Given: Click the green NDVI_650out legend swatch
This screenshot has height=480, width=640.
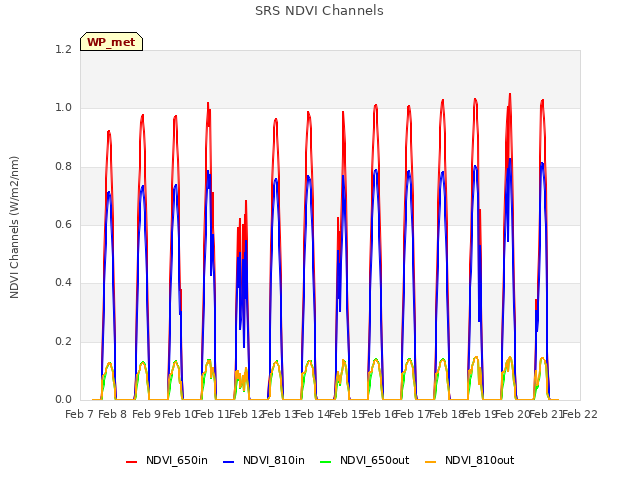Looking at the screenshot, I should [x=326, y=462].
